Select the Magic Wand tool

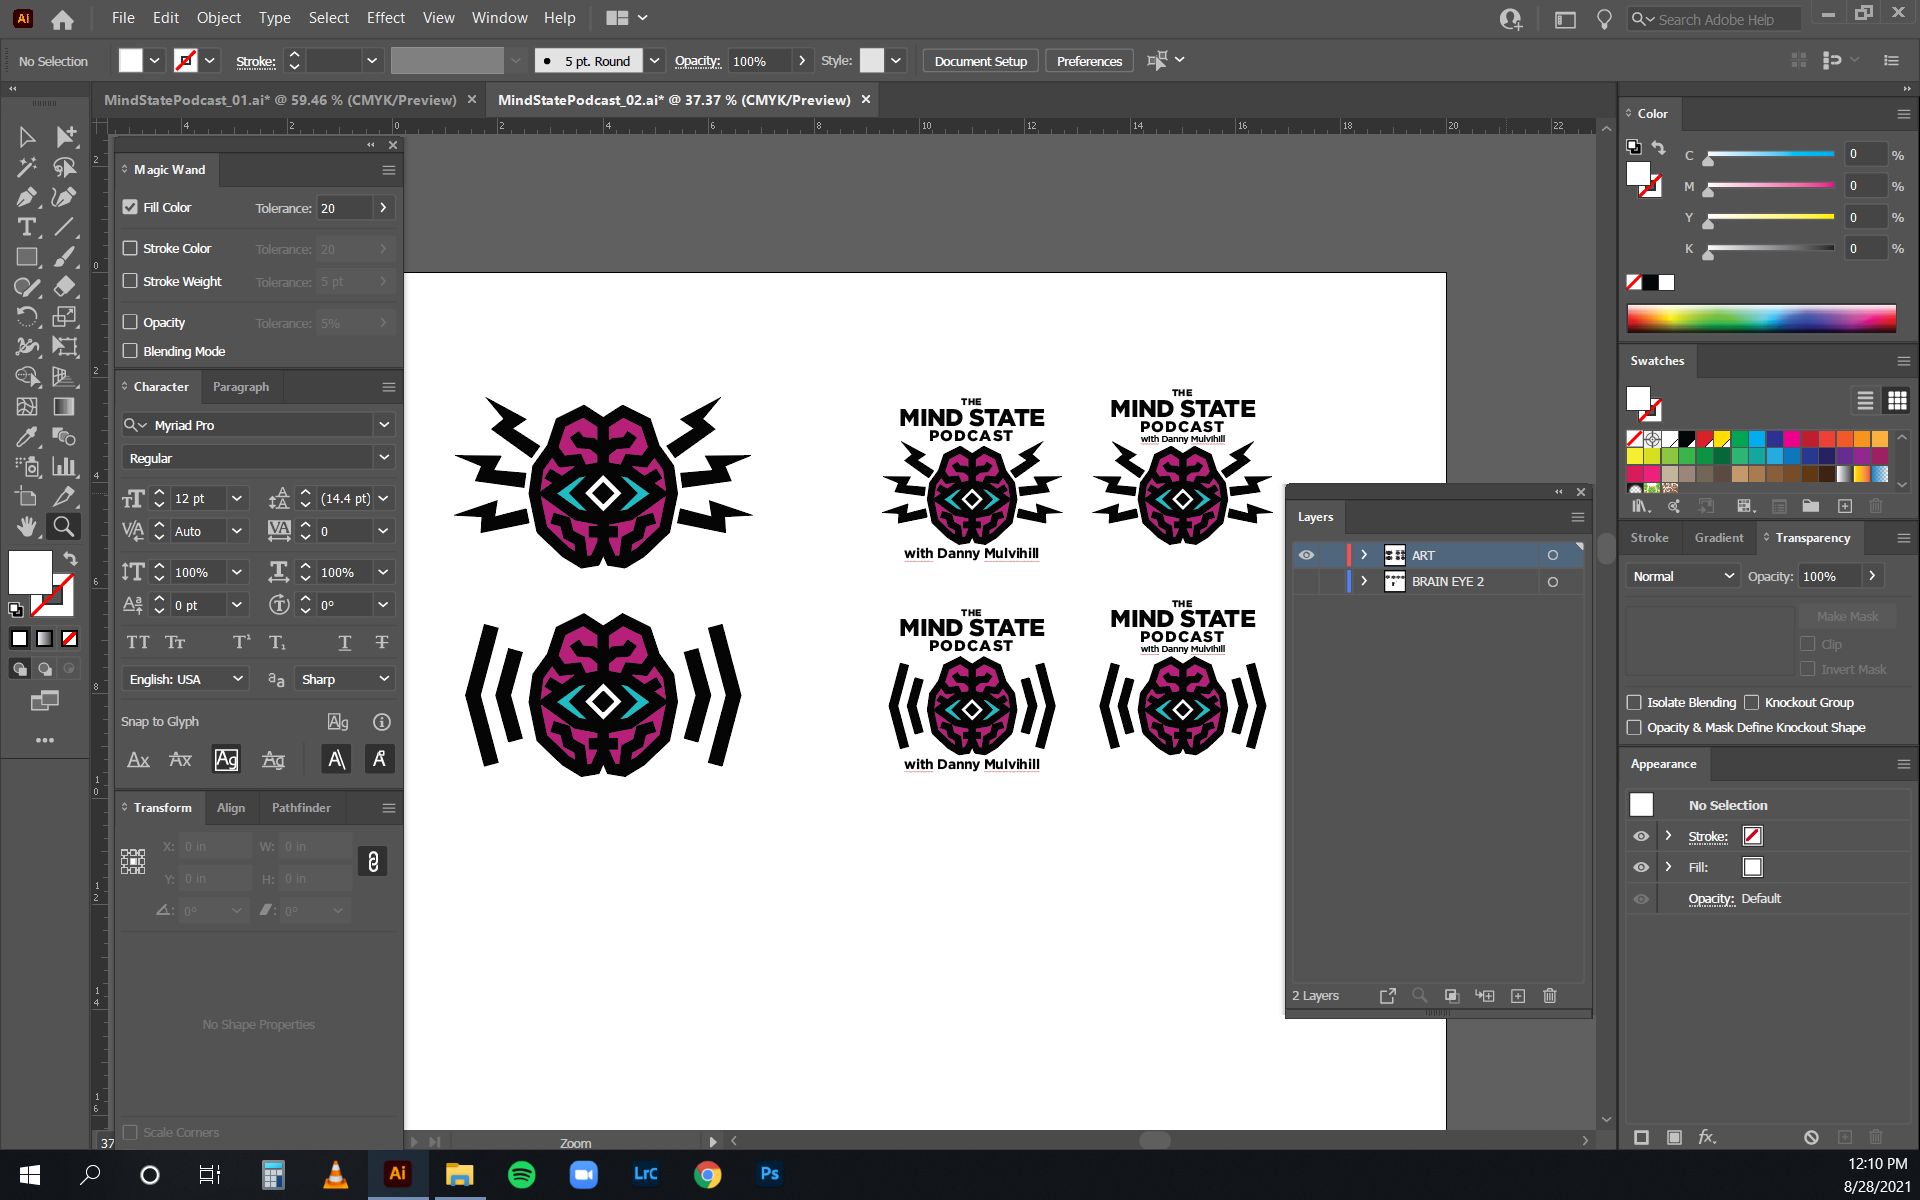[26, 167]
